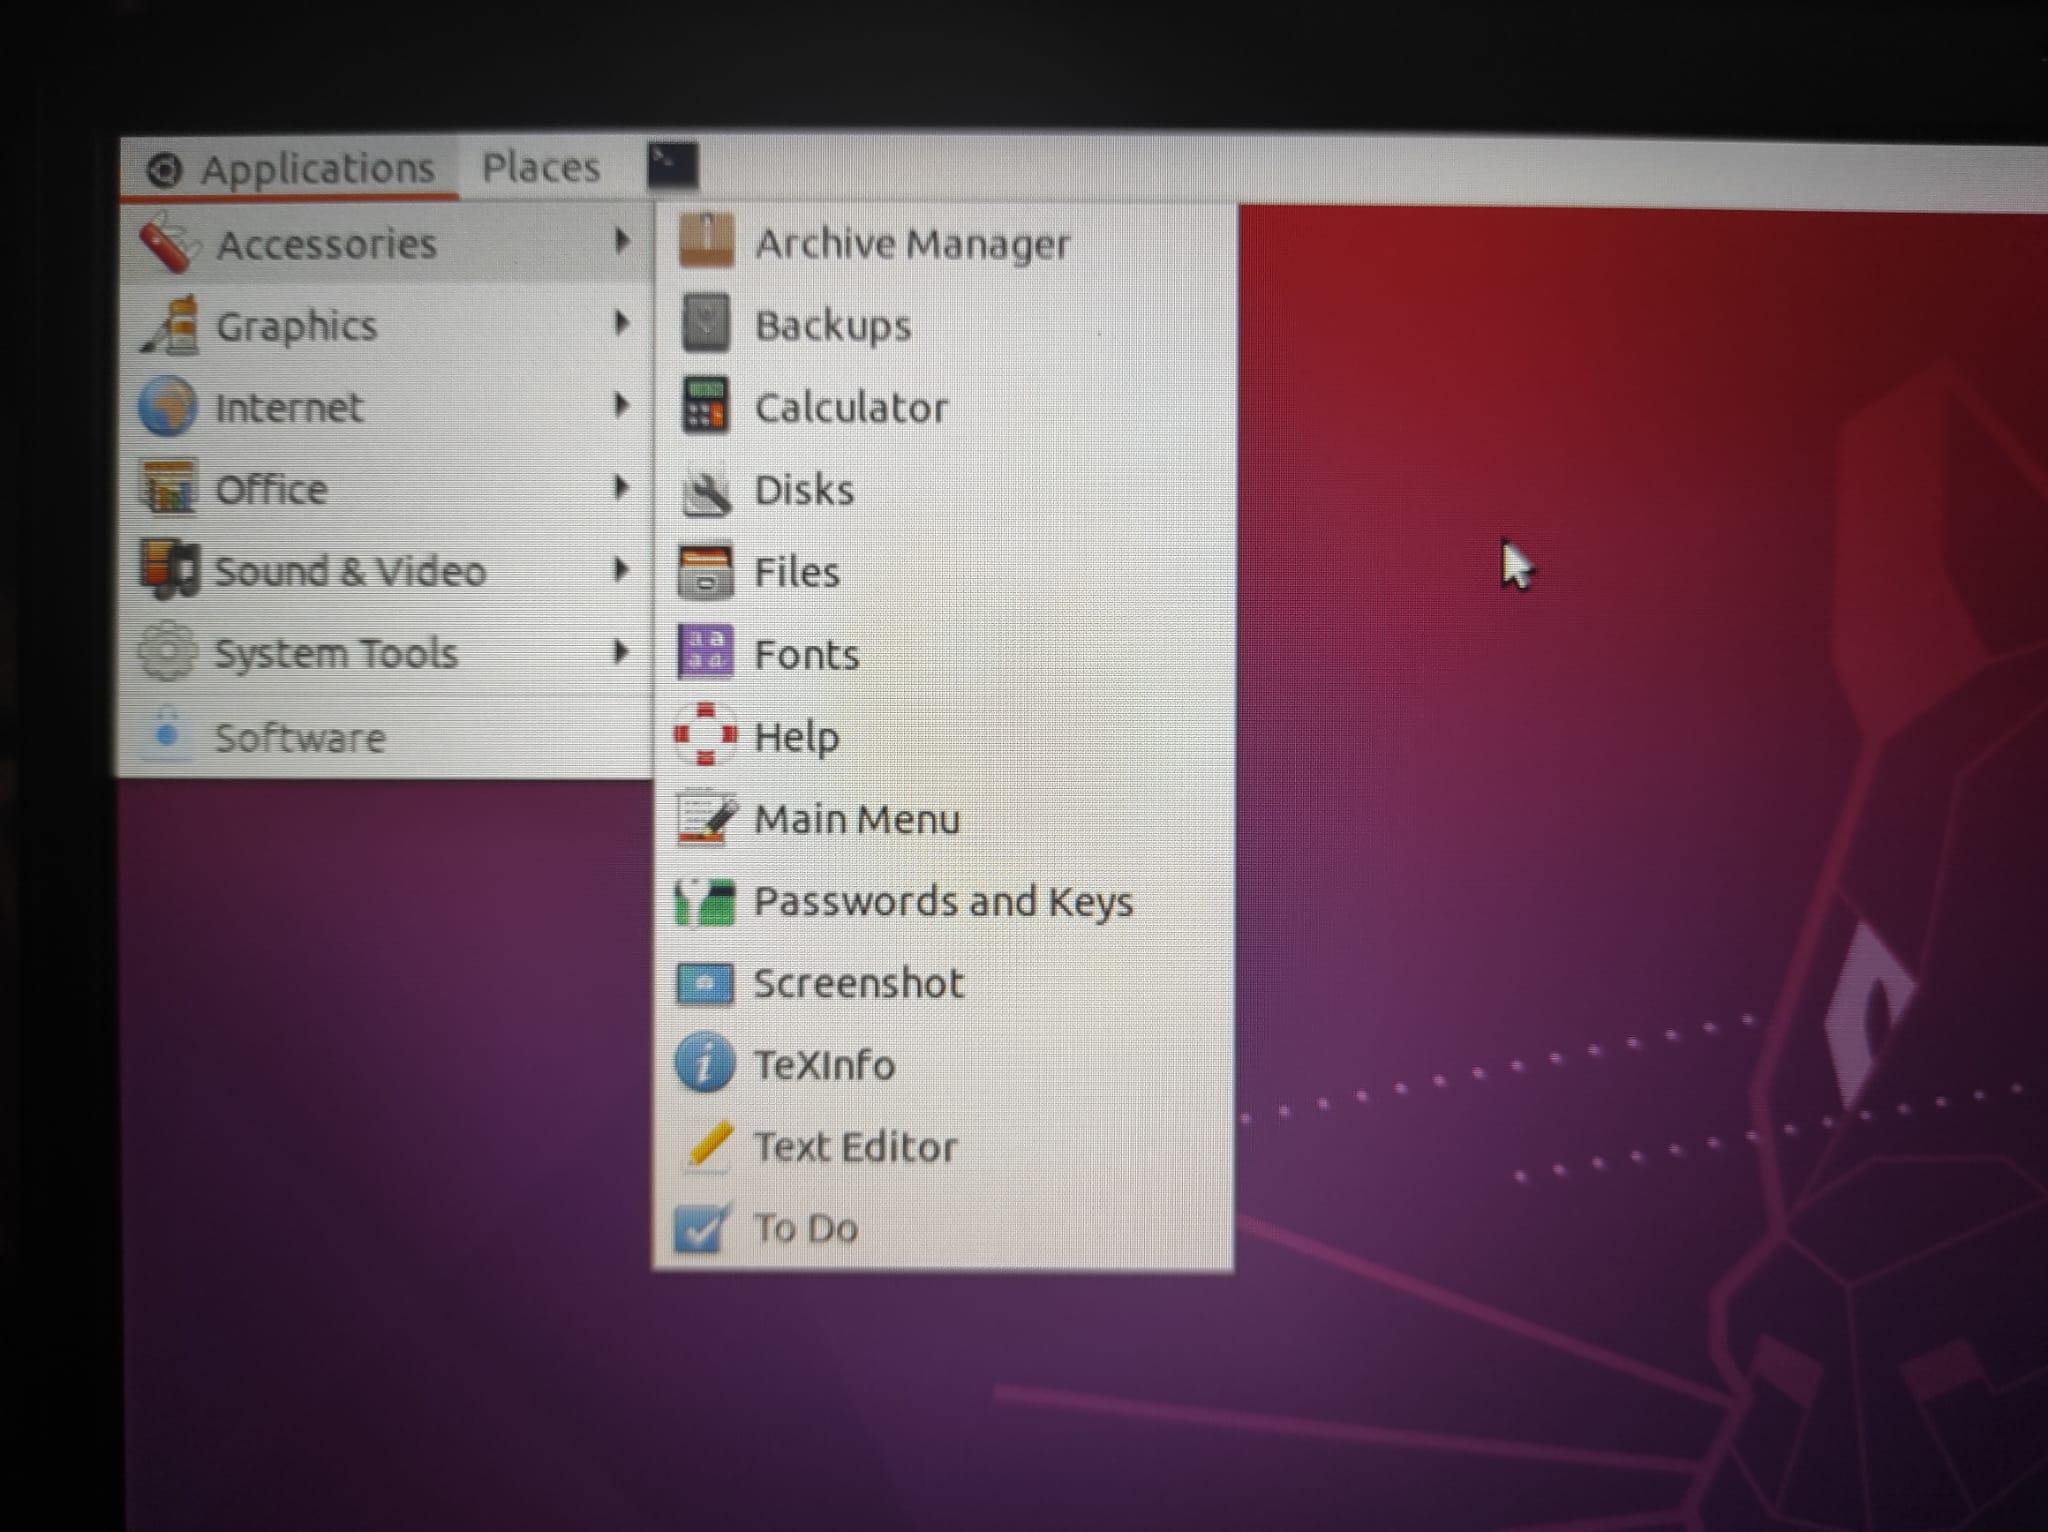
Task: Open the Places menu
Action: [541, 168]
